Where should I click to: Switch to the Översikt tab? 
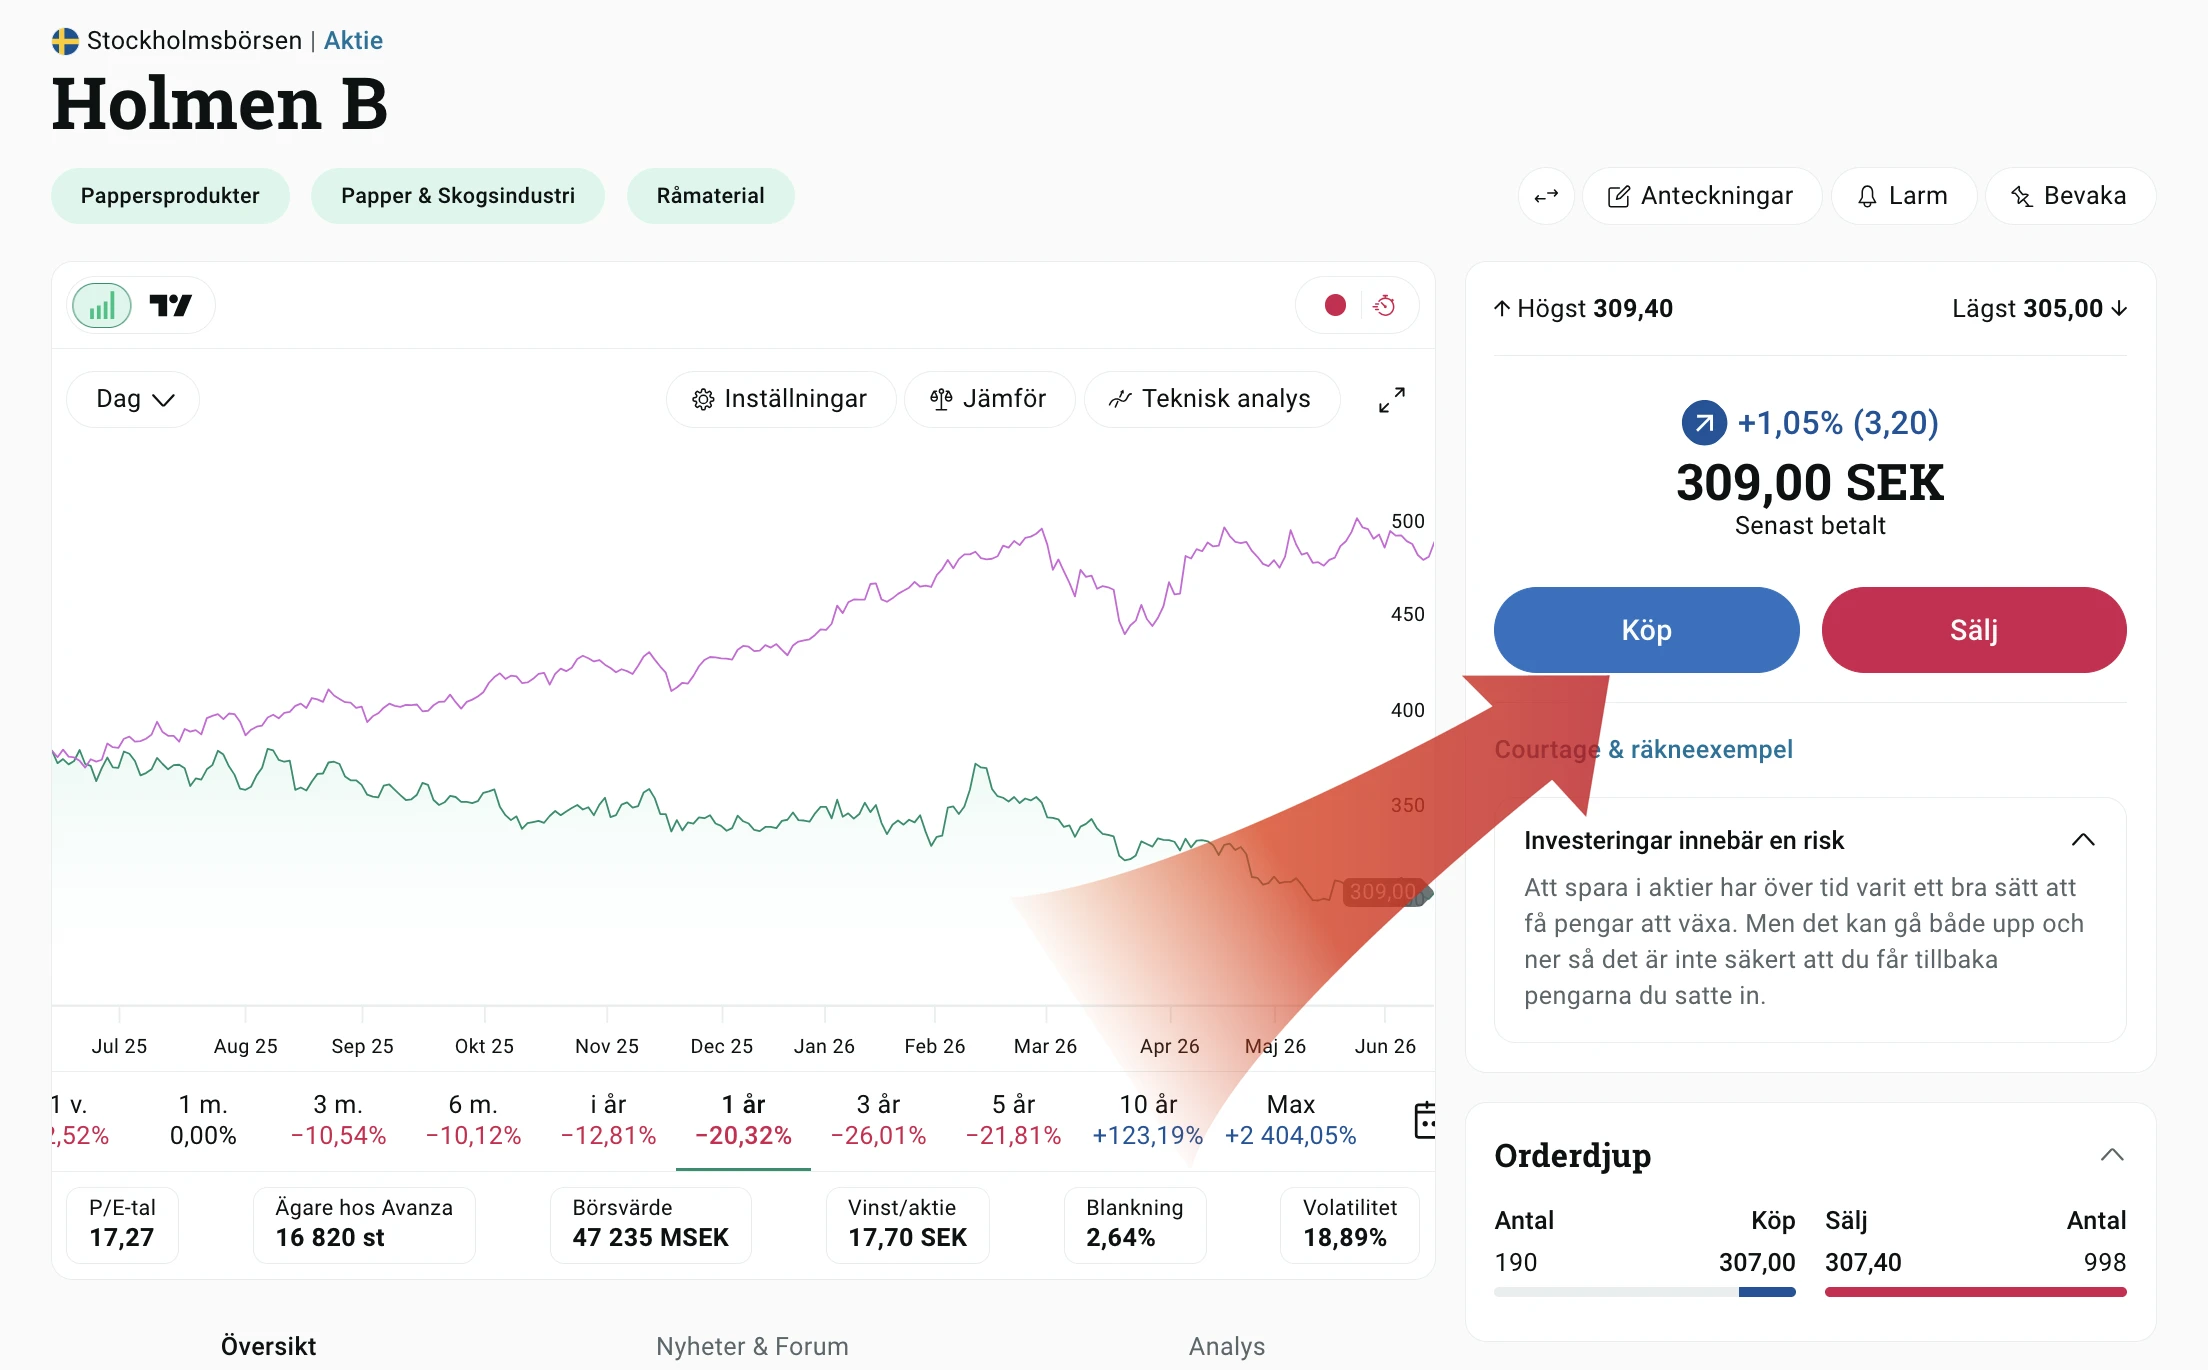[x=268, y=1346]
